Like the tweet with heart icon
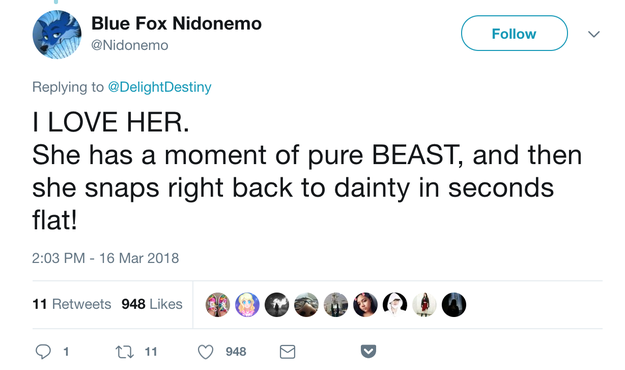The height and width of the screenshot is (370, 625). coord(206,352)
